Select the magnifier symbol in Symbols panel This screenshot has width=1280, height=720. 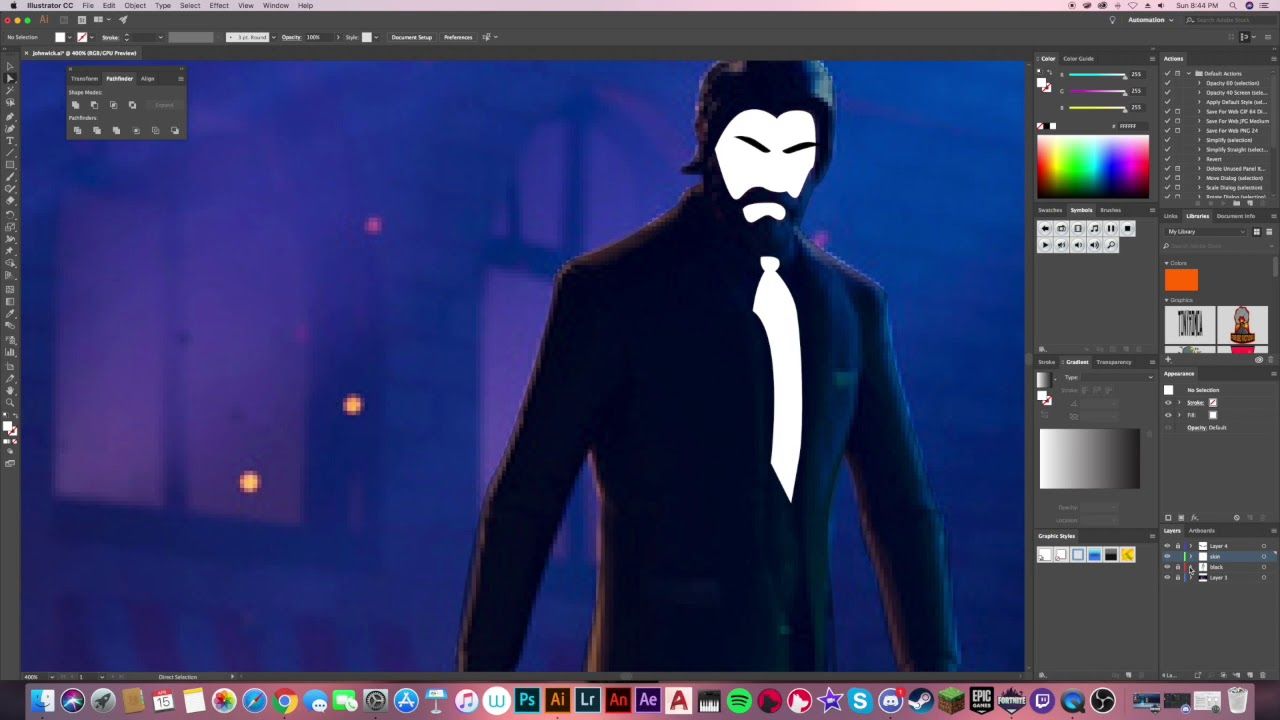(x=1111, y=245)
